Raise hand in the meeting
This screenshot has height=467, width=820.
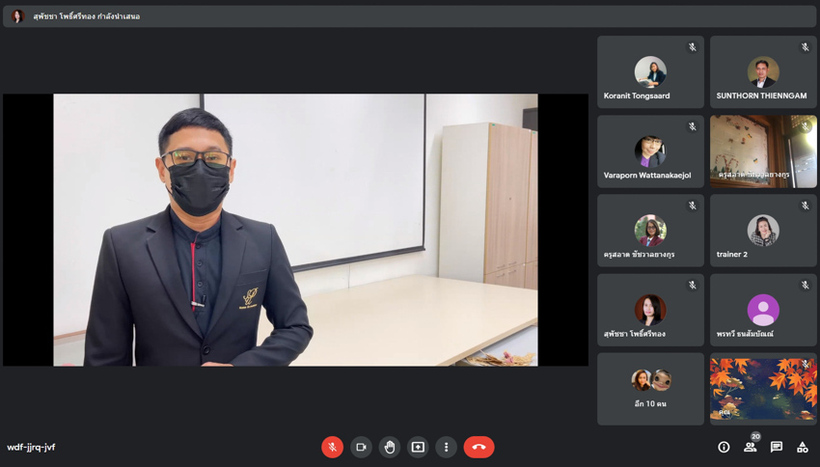tap(389, 447)
